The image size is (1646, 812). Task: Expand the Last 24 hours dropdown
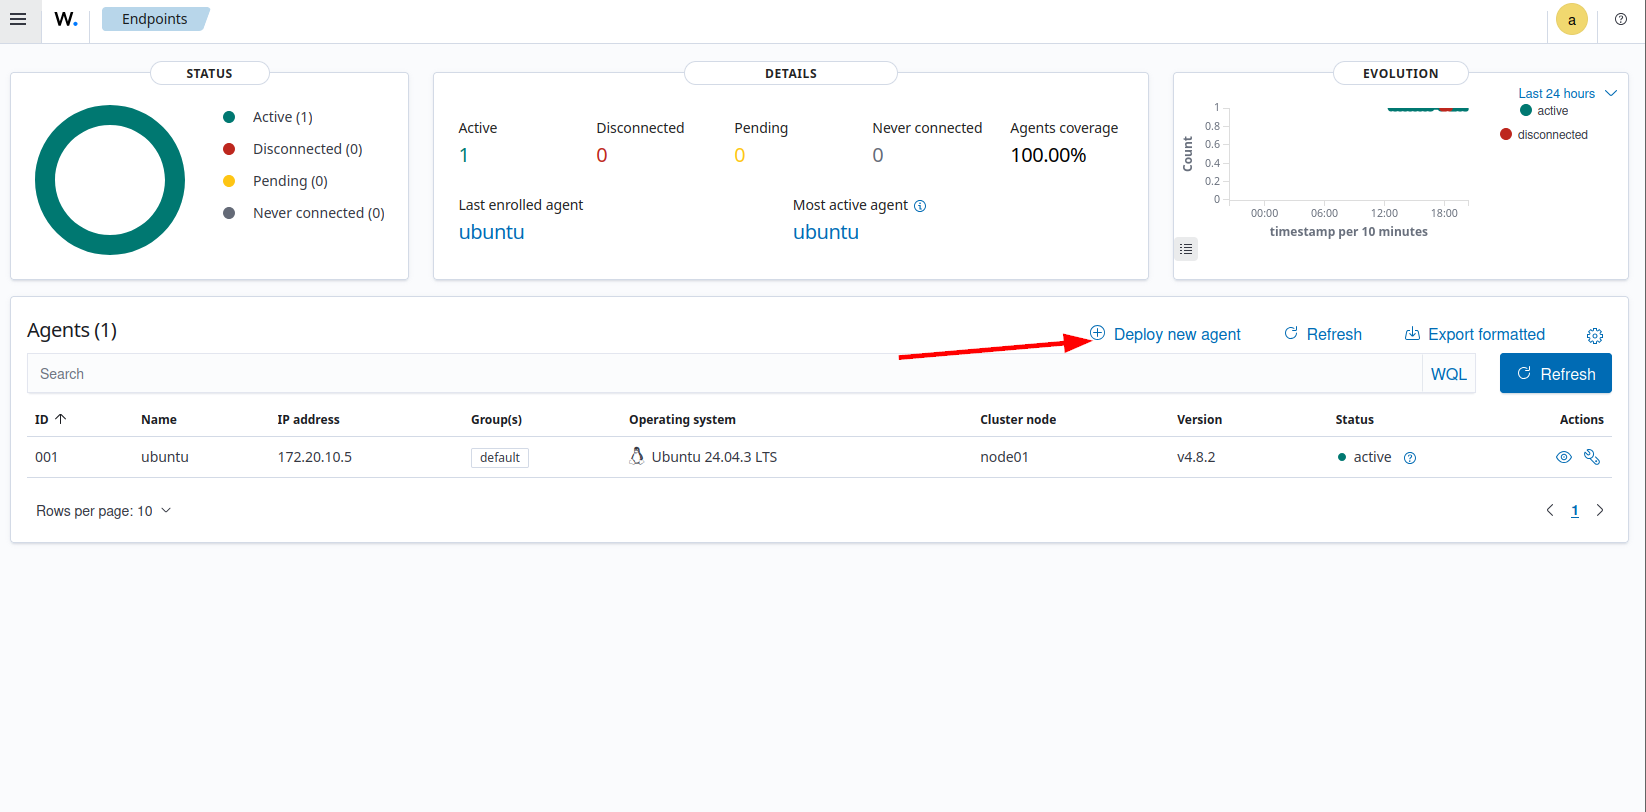click(x=1566, y=93)
